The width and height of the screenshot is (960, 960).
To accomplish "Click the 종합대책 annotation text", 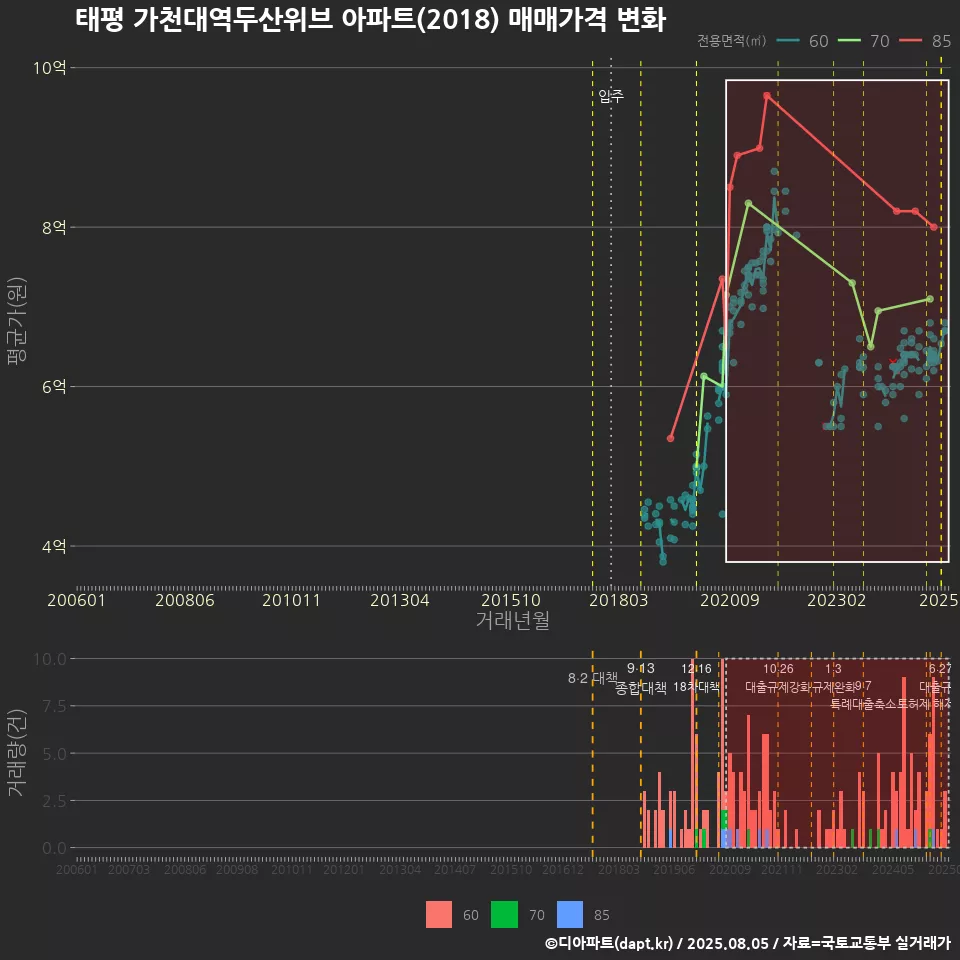I will point(640,688).
